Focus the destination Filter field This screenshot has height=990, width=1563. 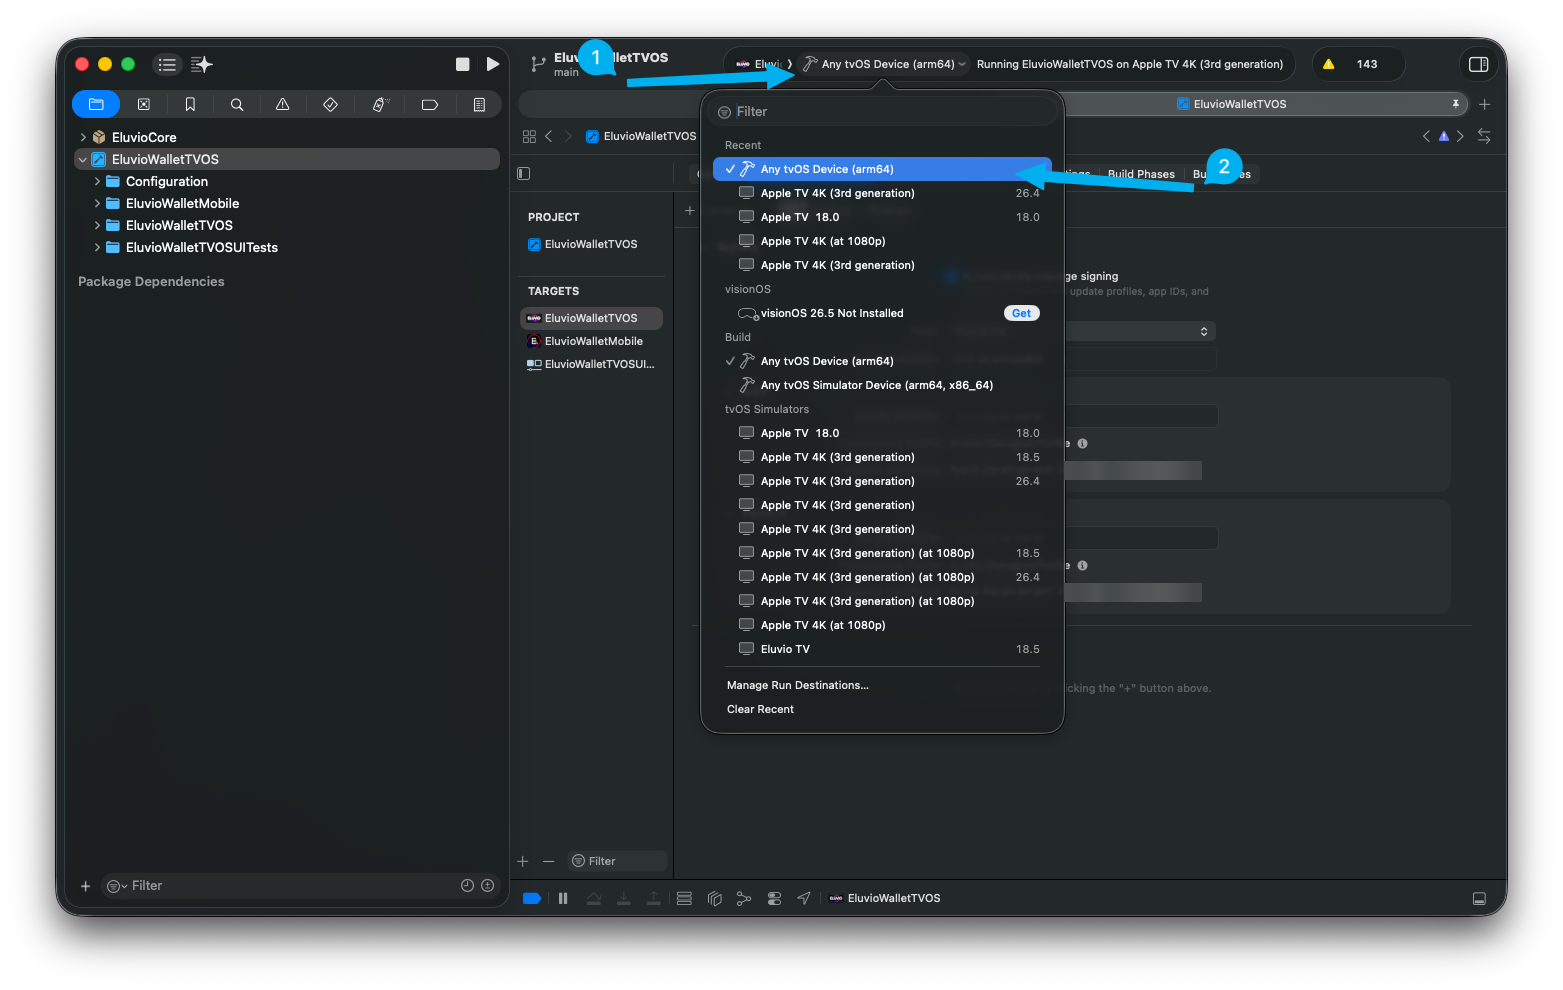pos(882,112)
